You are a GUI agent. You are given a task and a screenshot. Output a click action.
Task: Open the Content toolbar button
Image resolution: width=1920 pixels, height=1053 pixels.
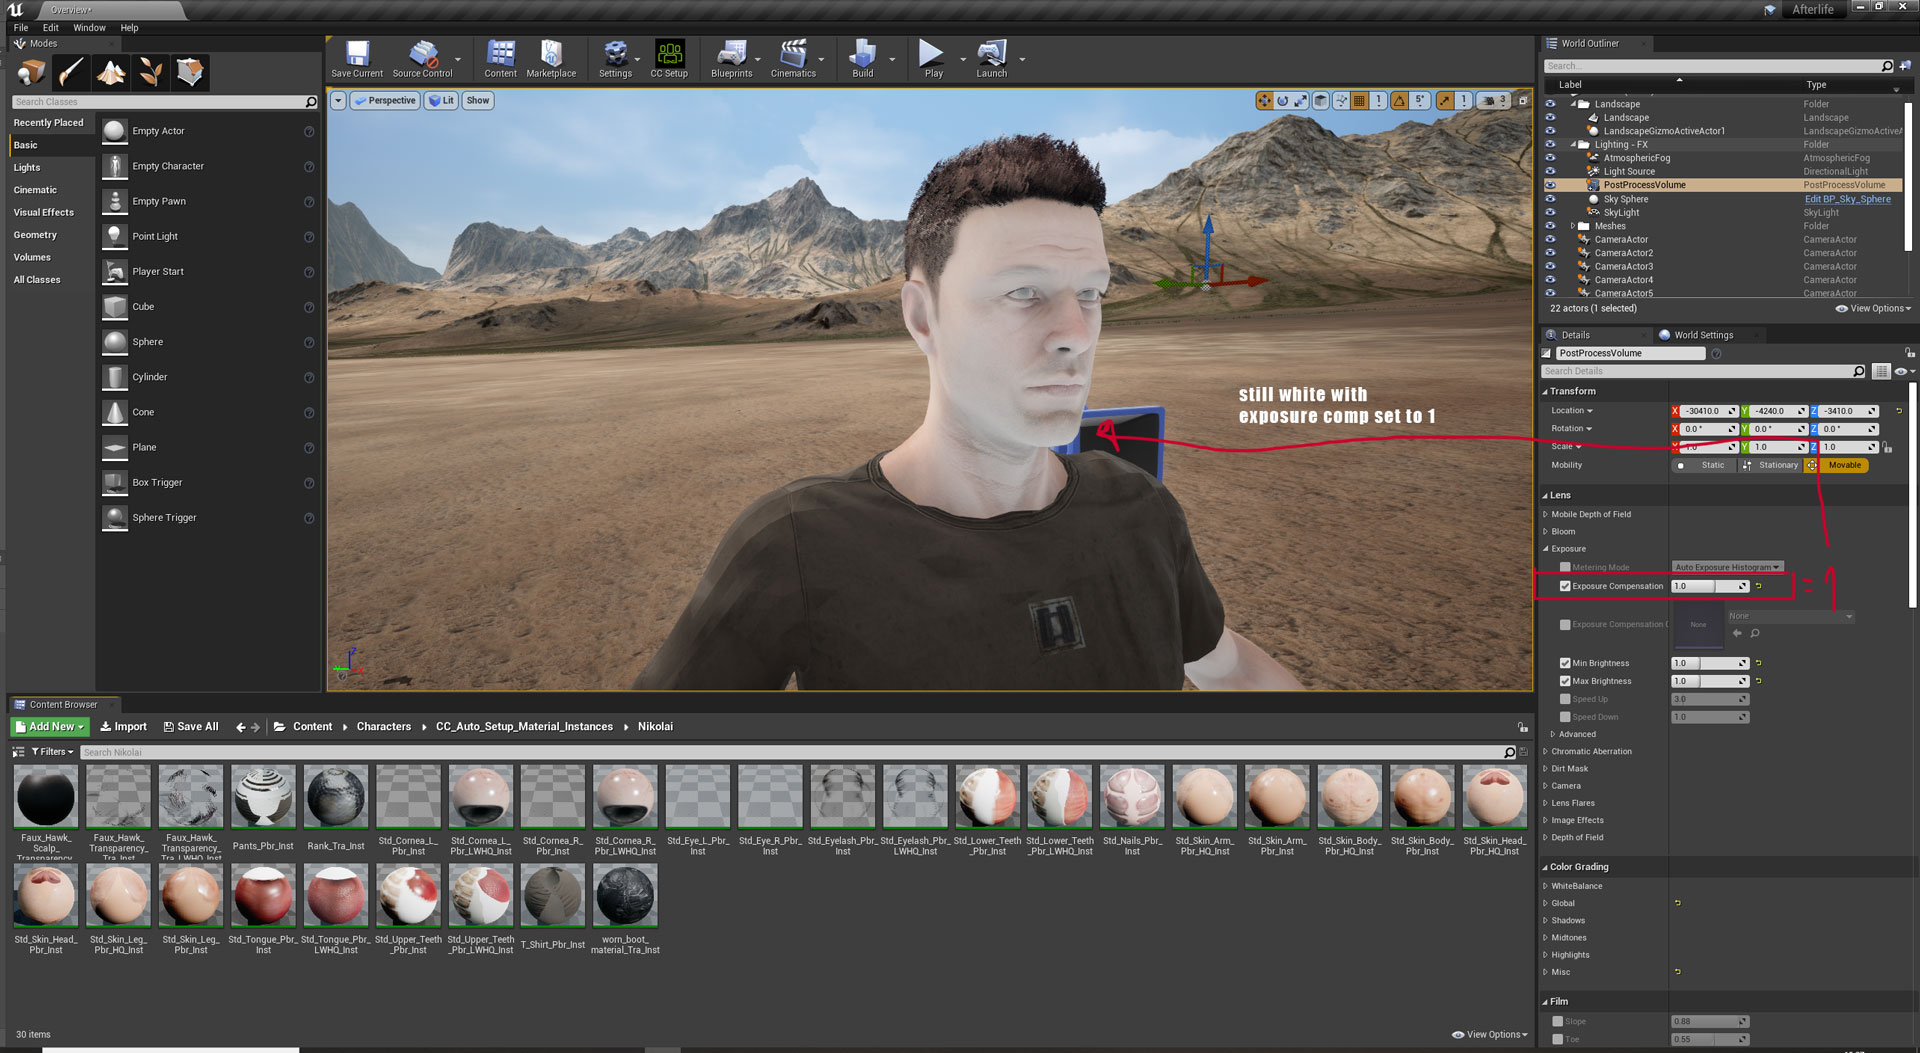[500, 59]
